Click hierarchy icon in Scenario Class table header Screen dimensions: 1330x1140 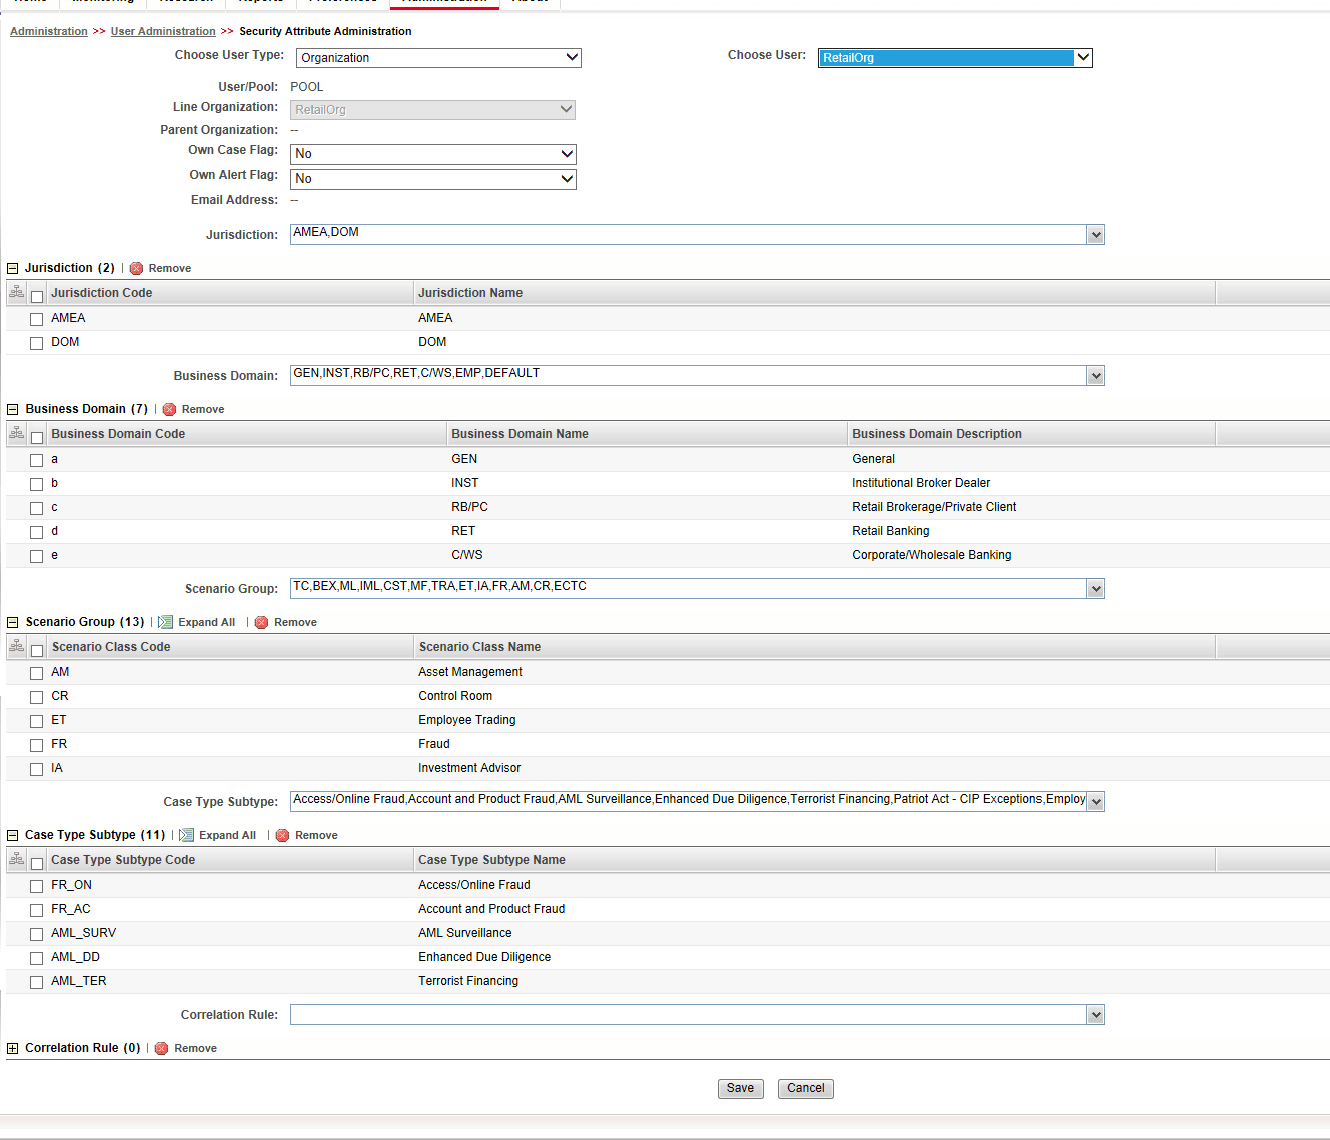coord(16,646)
